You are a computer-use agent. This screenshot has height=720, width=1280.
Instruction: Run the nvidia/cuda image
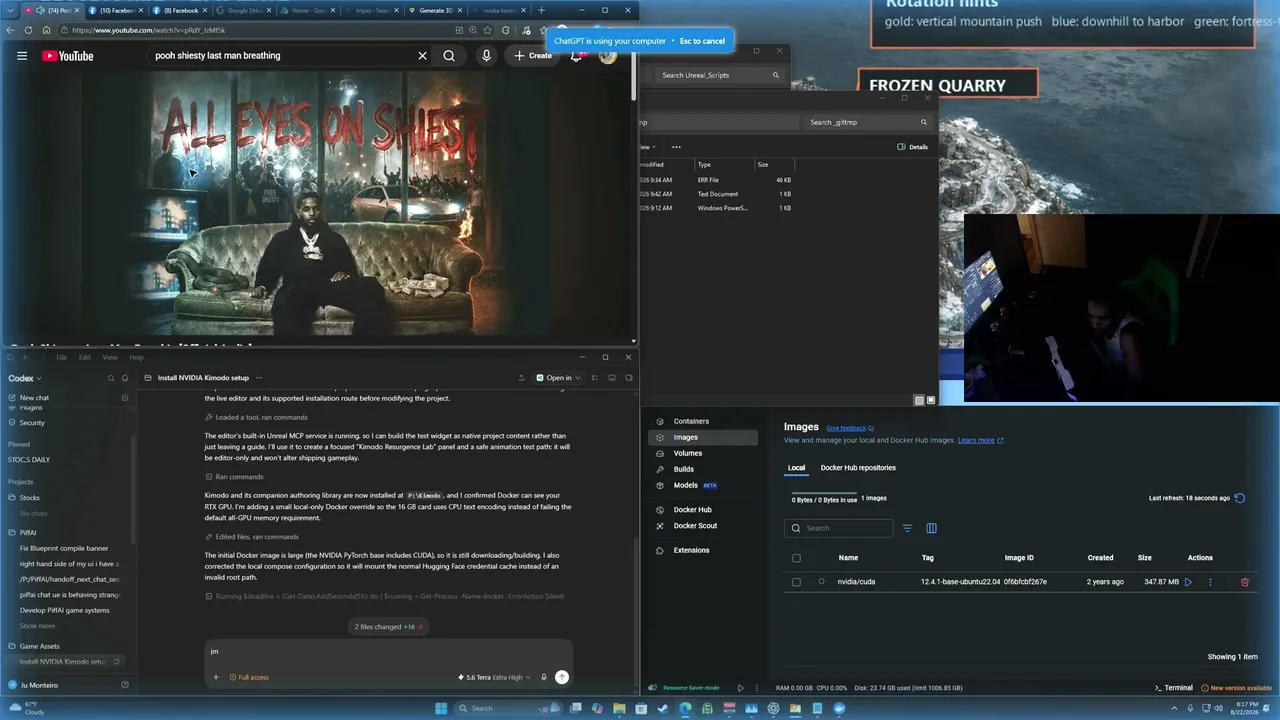coord(1188,582)
